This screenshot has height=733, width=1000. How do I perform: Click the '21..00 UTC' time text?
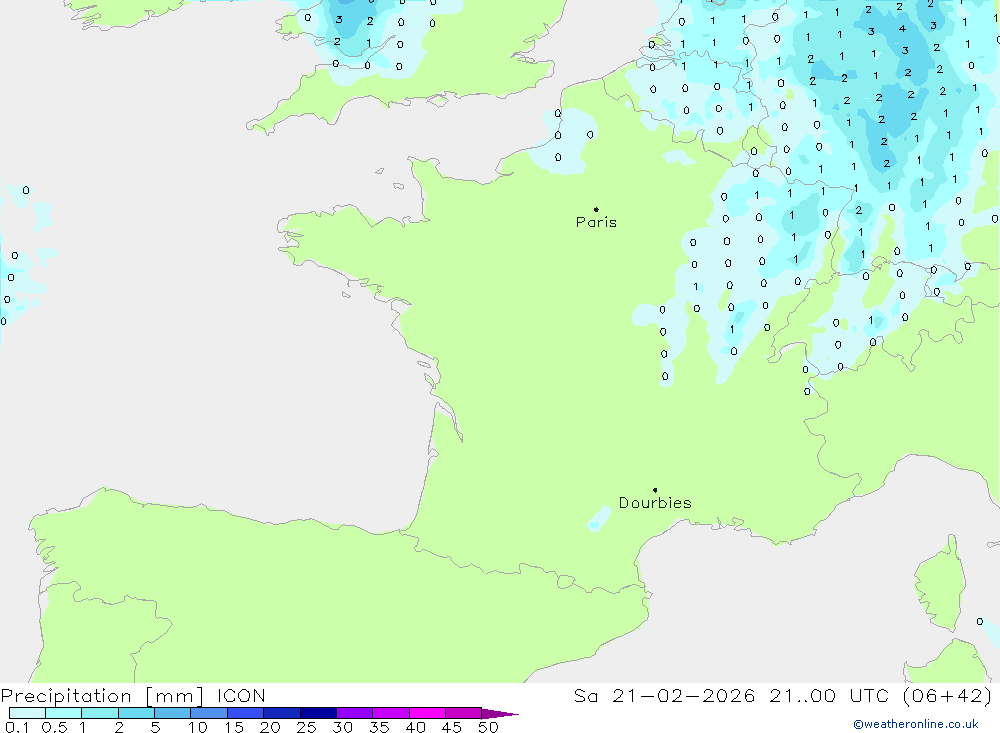[x=829, y=696]
